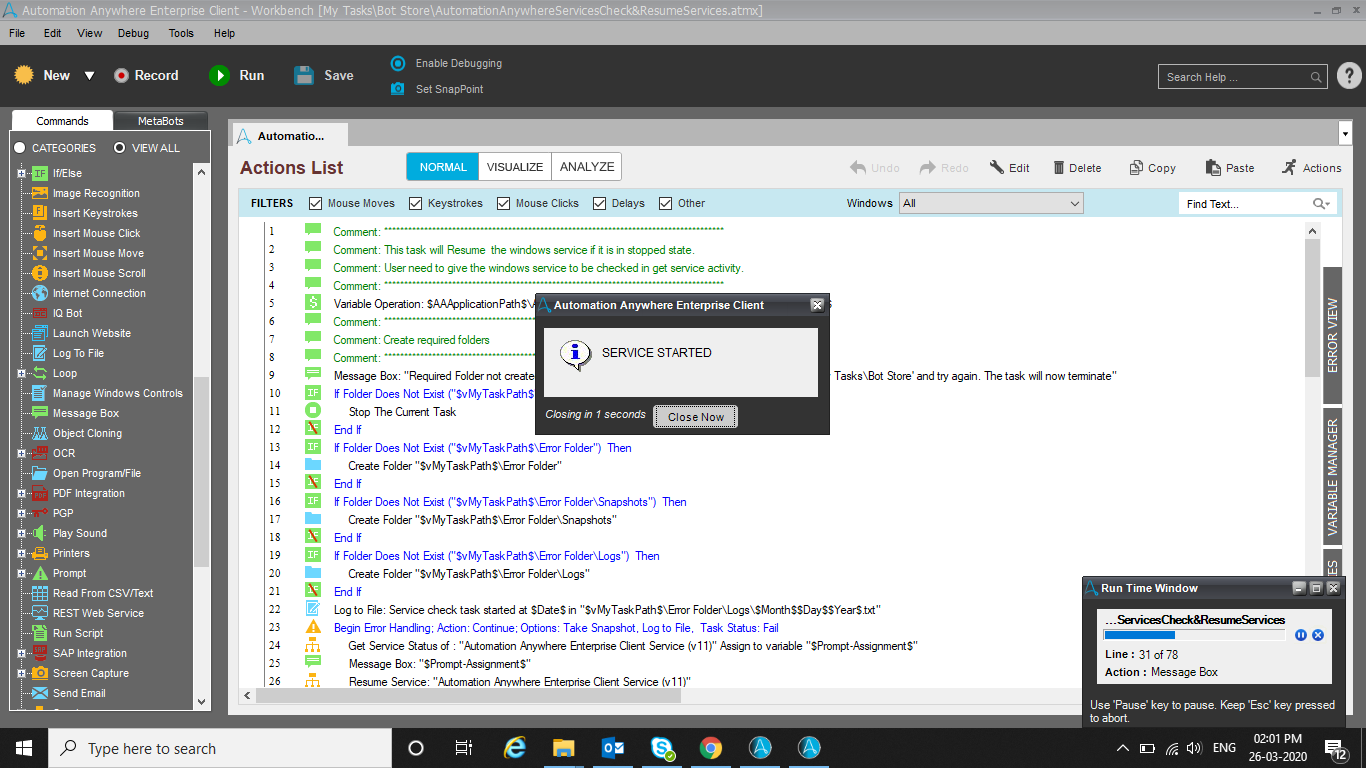Switch to the ANALYZE view tab
This screenshot has height=768, width=1366.
587,167
